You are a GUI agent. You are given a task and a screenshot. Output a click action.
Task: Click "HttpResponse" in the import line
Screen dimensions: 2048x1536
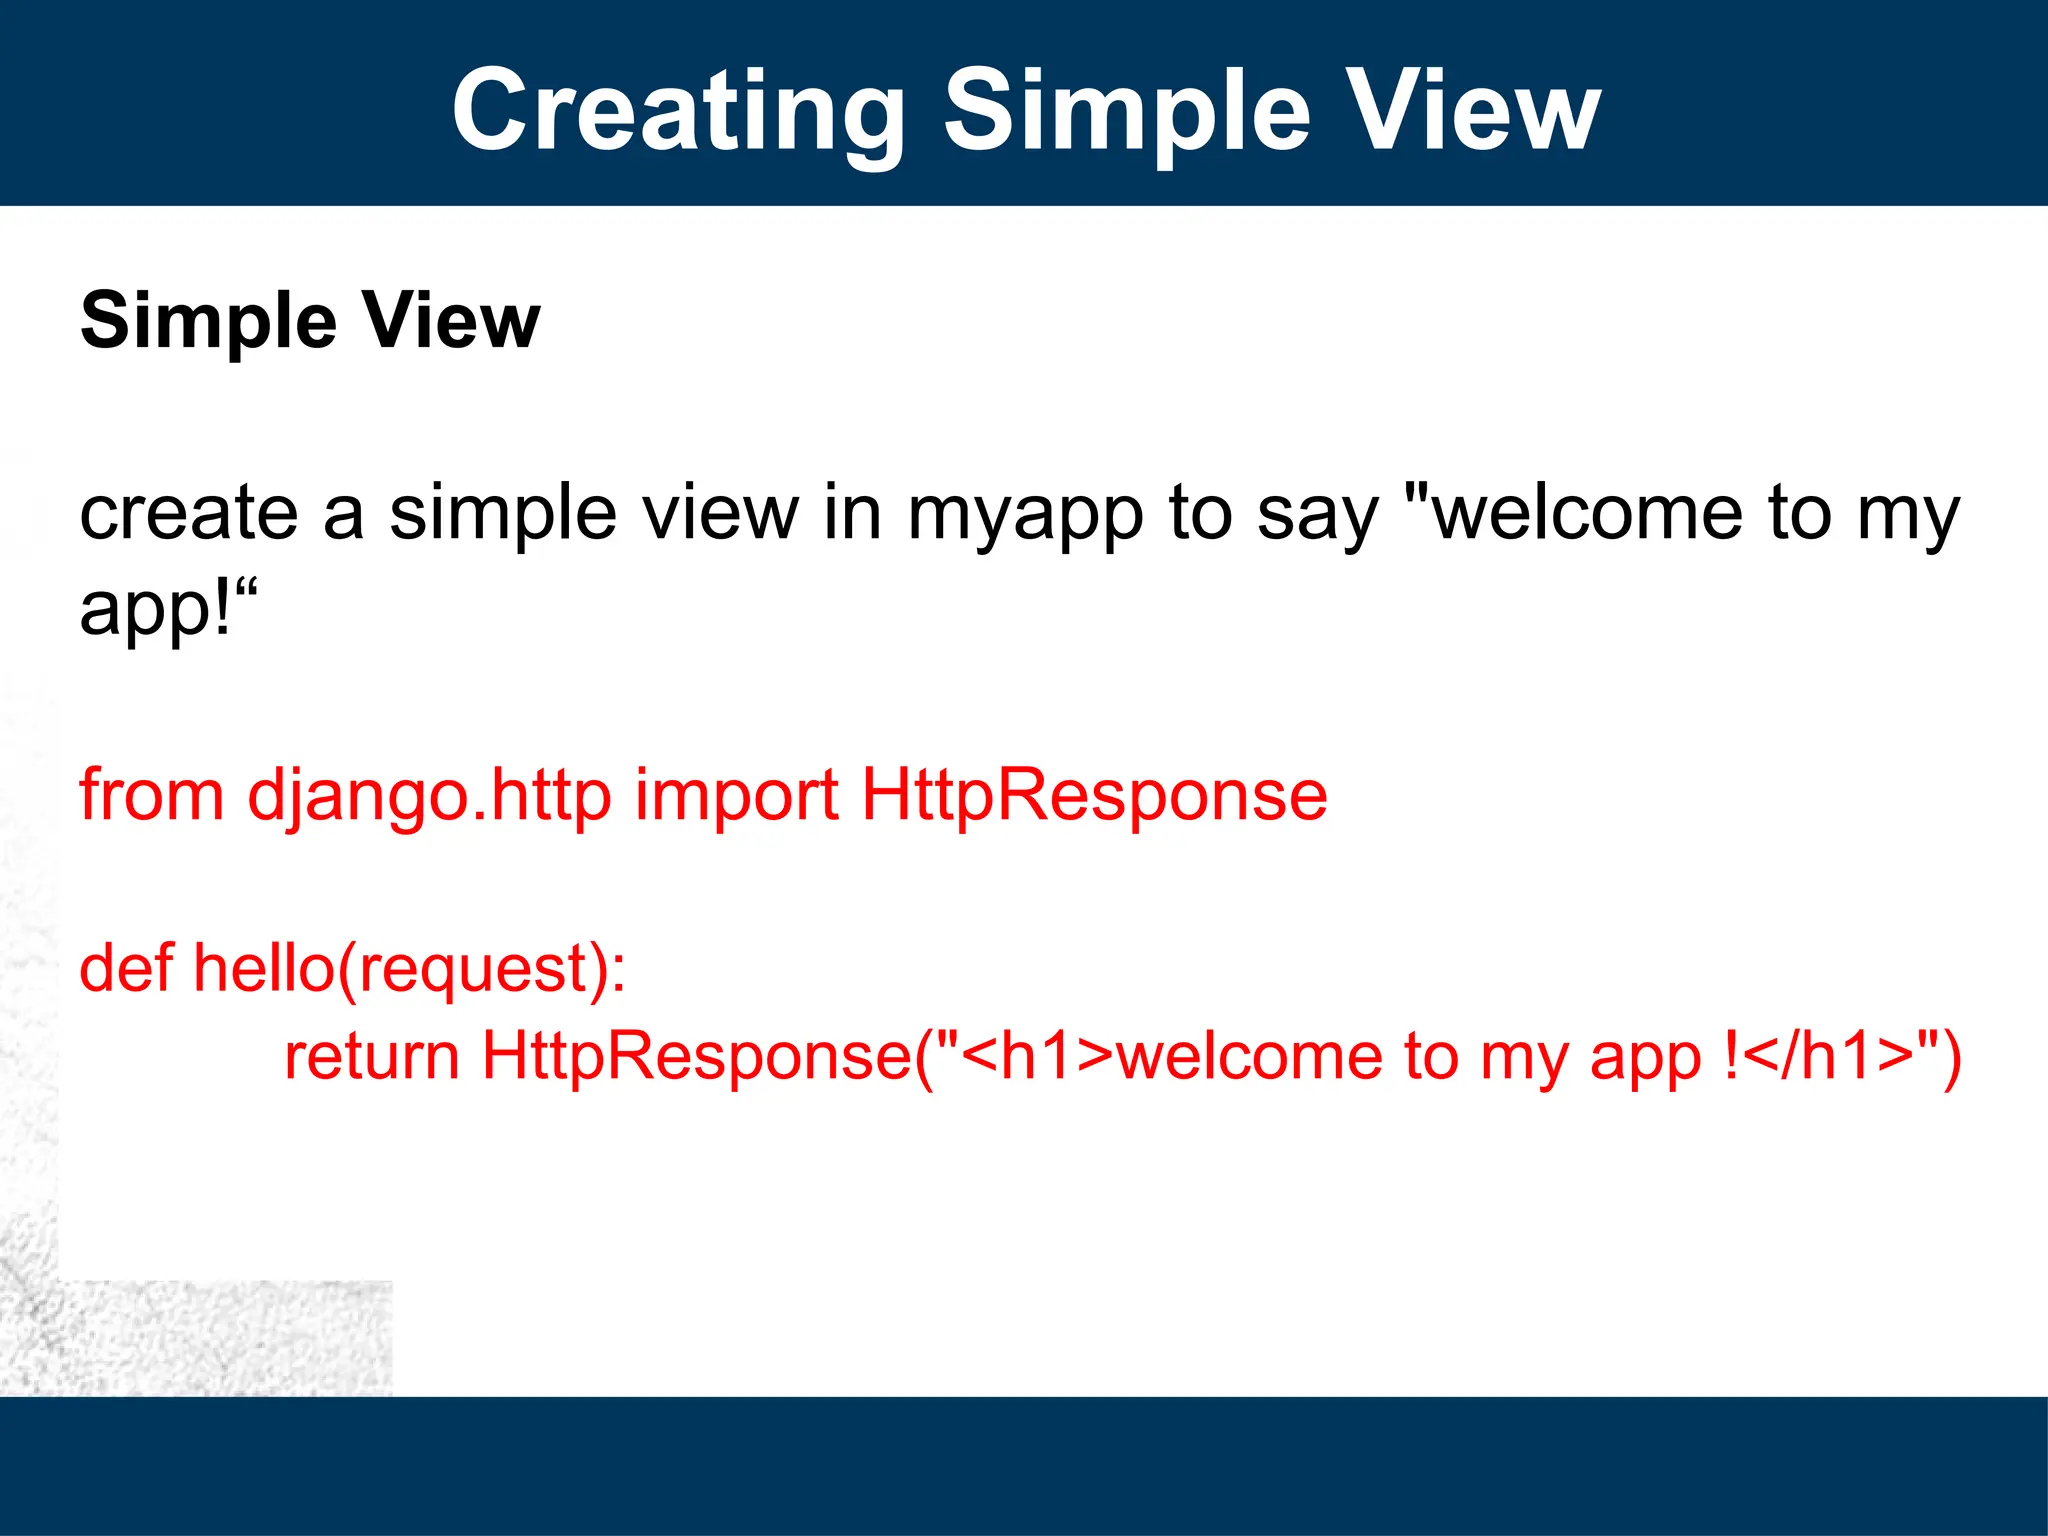1094,796
